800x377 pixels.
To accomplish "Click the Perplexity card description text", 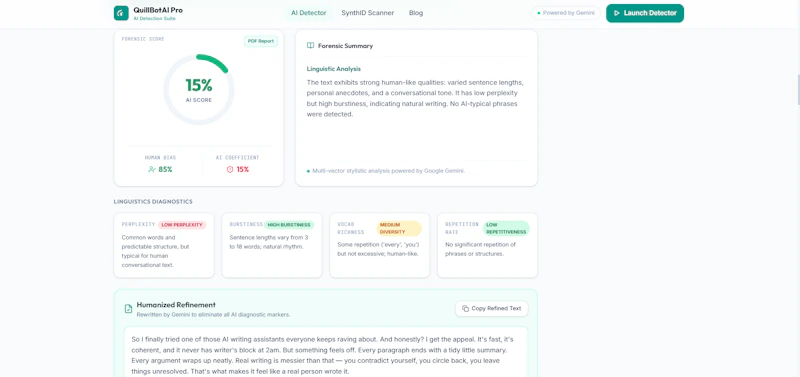I will [156, 252].
